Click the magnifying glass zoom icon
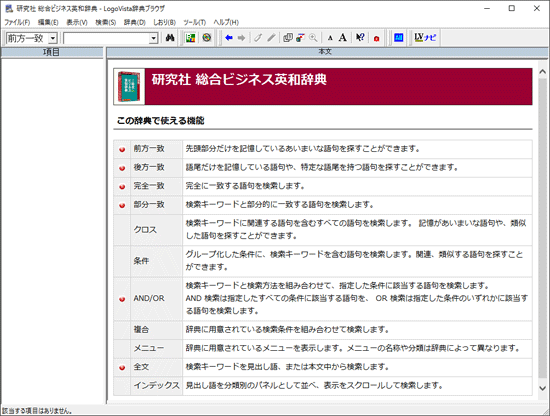 (313, 38)
